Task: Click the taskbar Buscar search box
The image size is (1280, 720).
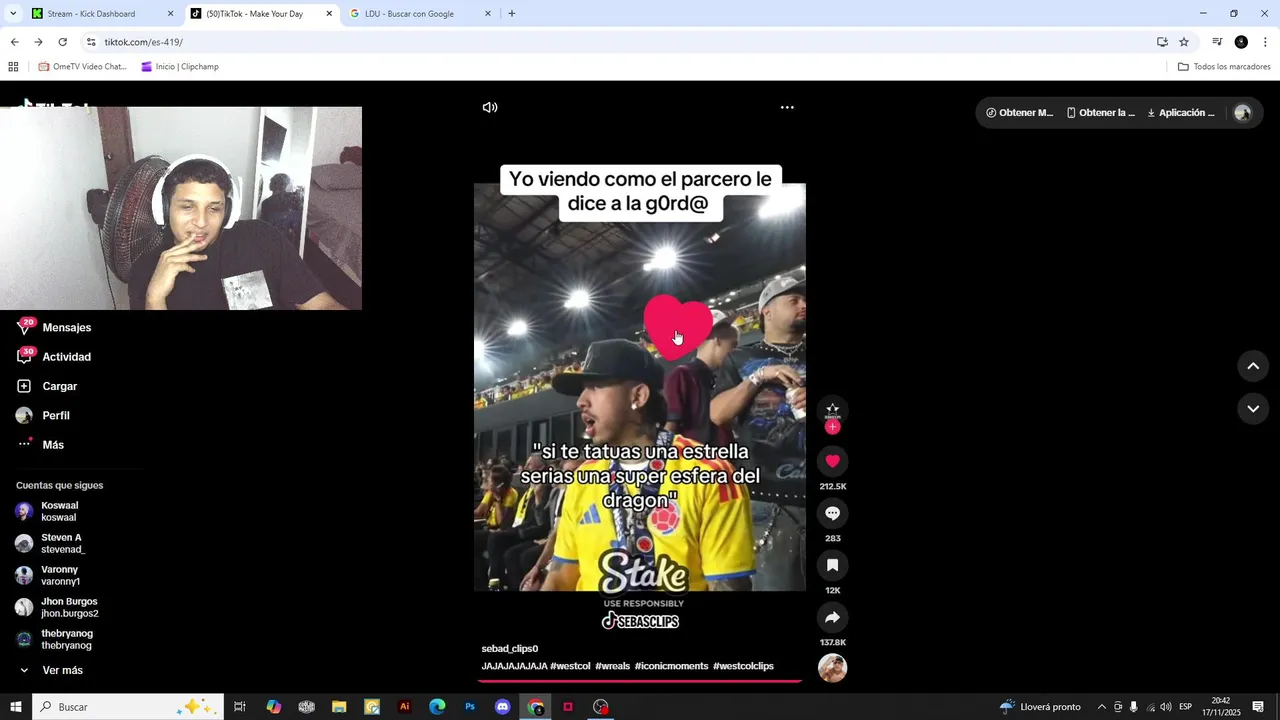Action: pyautogui.click(x=128, y=707)
